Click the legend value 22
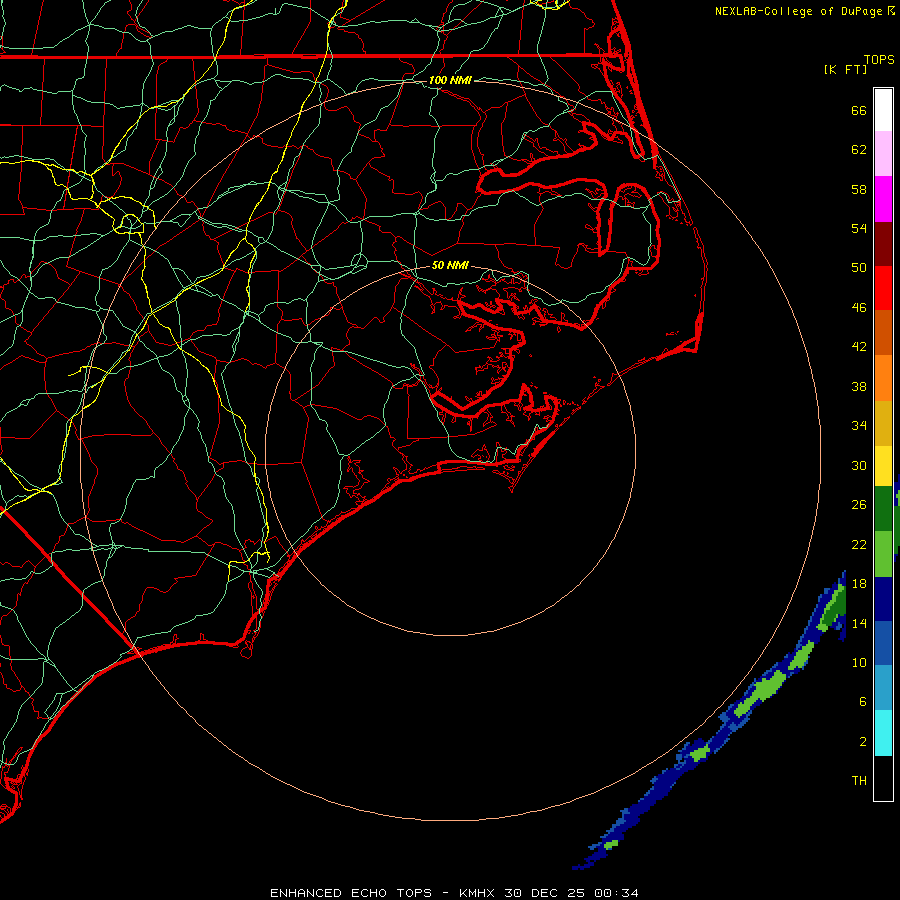 point(859,544)
